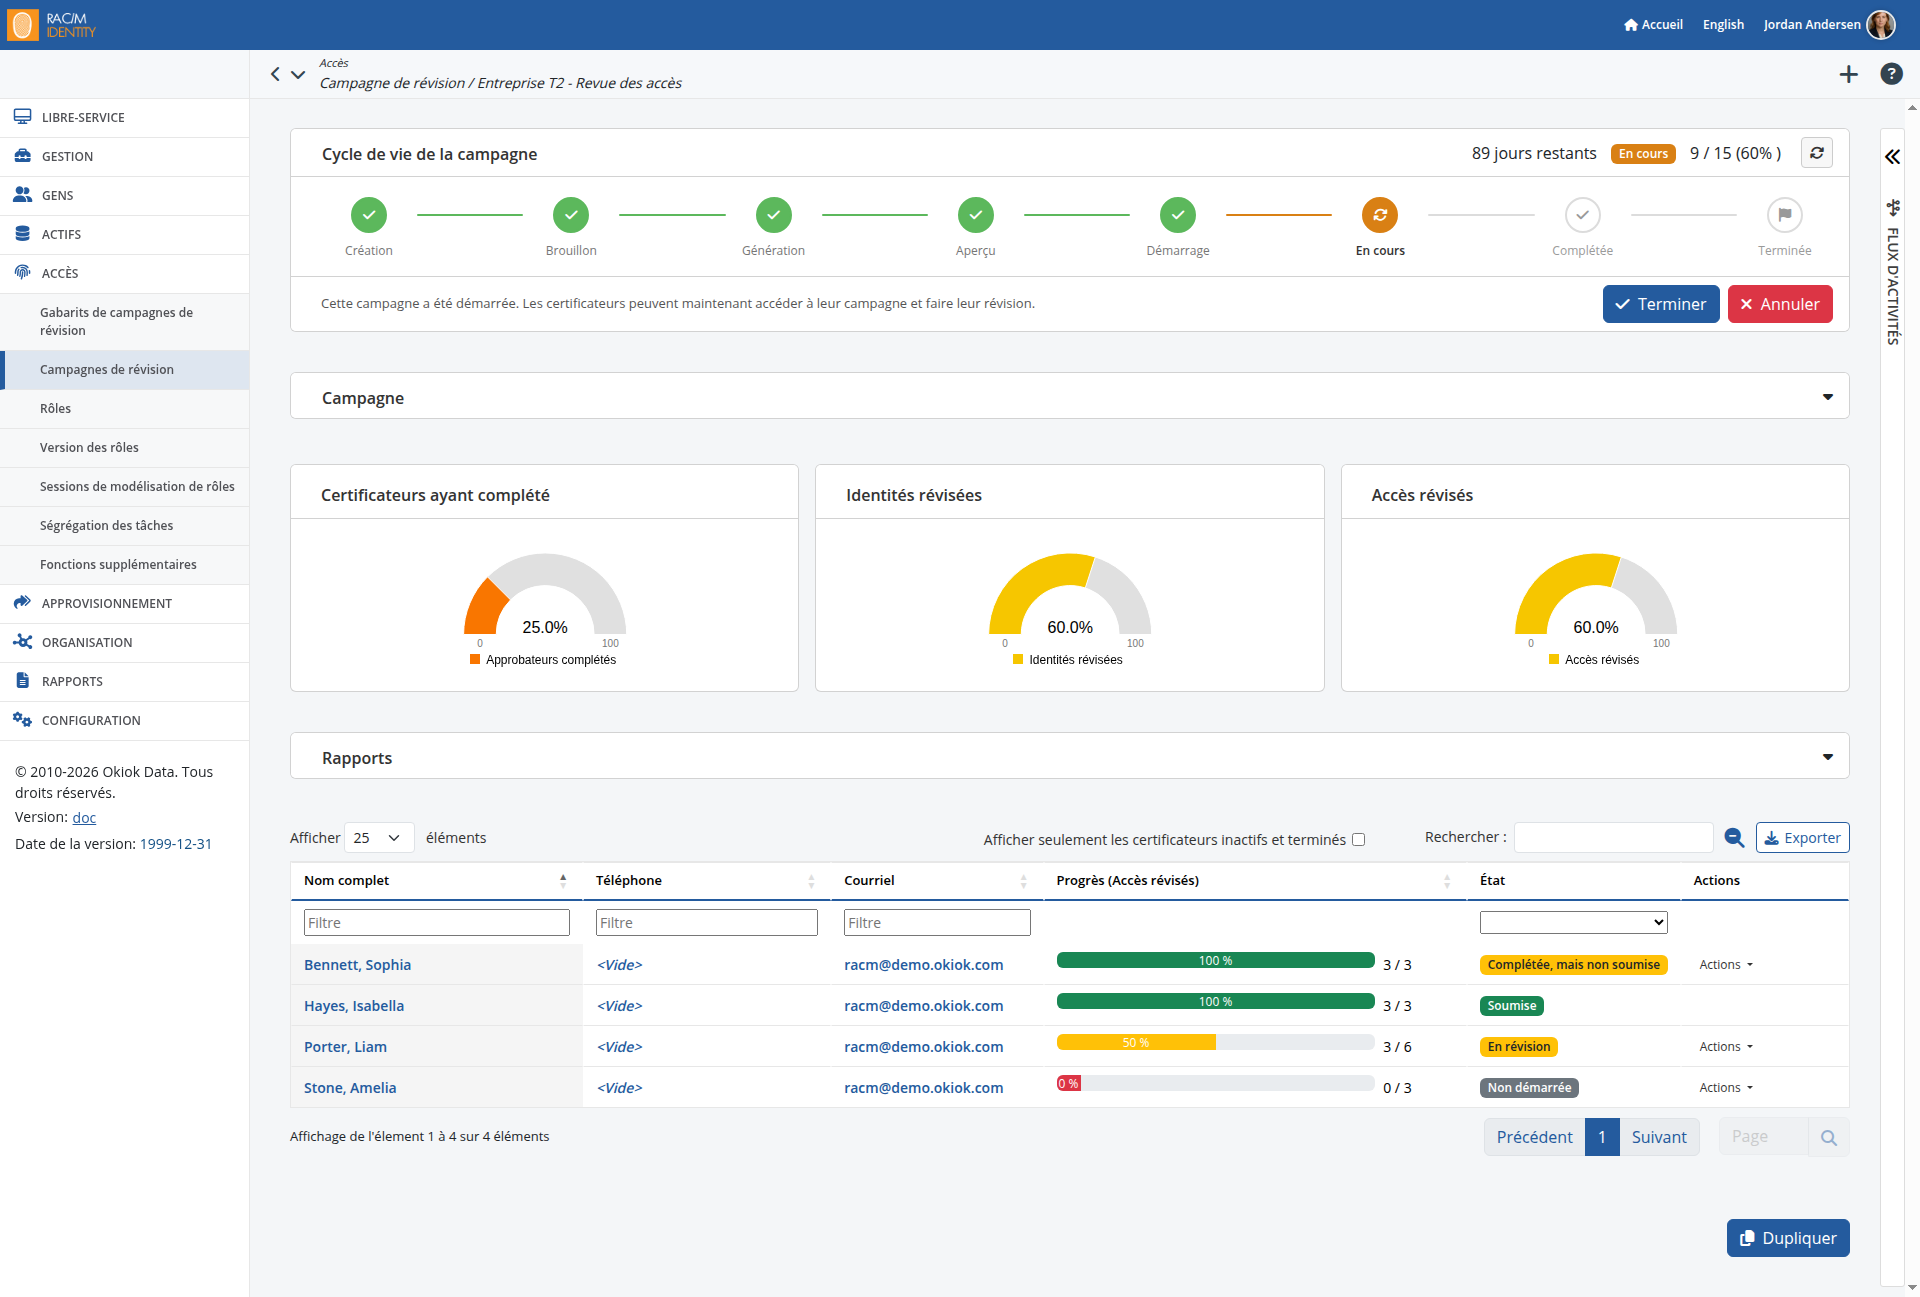Click the En cours lifecycle step icon
Image resolution: width=1920 pixels, height=1297 pixels.
click(1379, 215)
